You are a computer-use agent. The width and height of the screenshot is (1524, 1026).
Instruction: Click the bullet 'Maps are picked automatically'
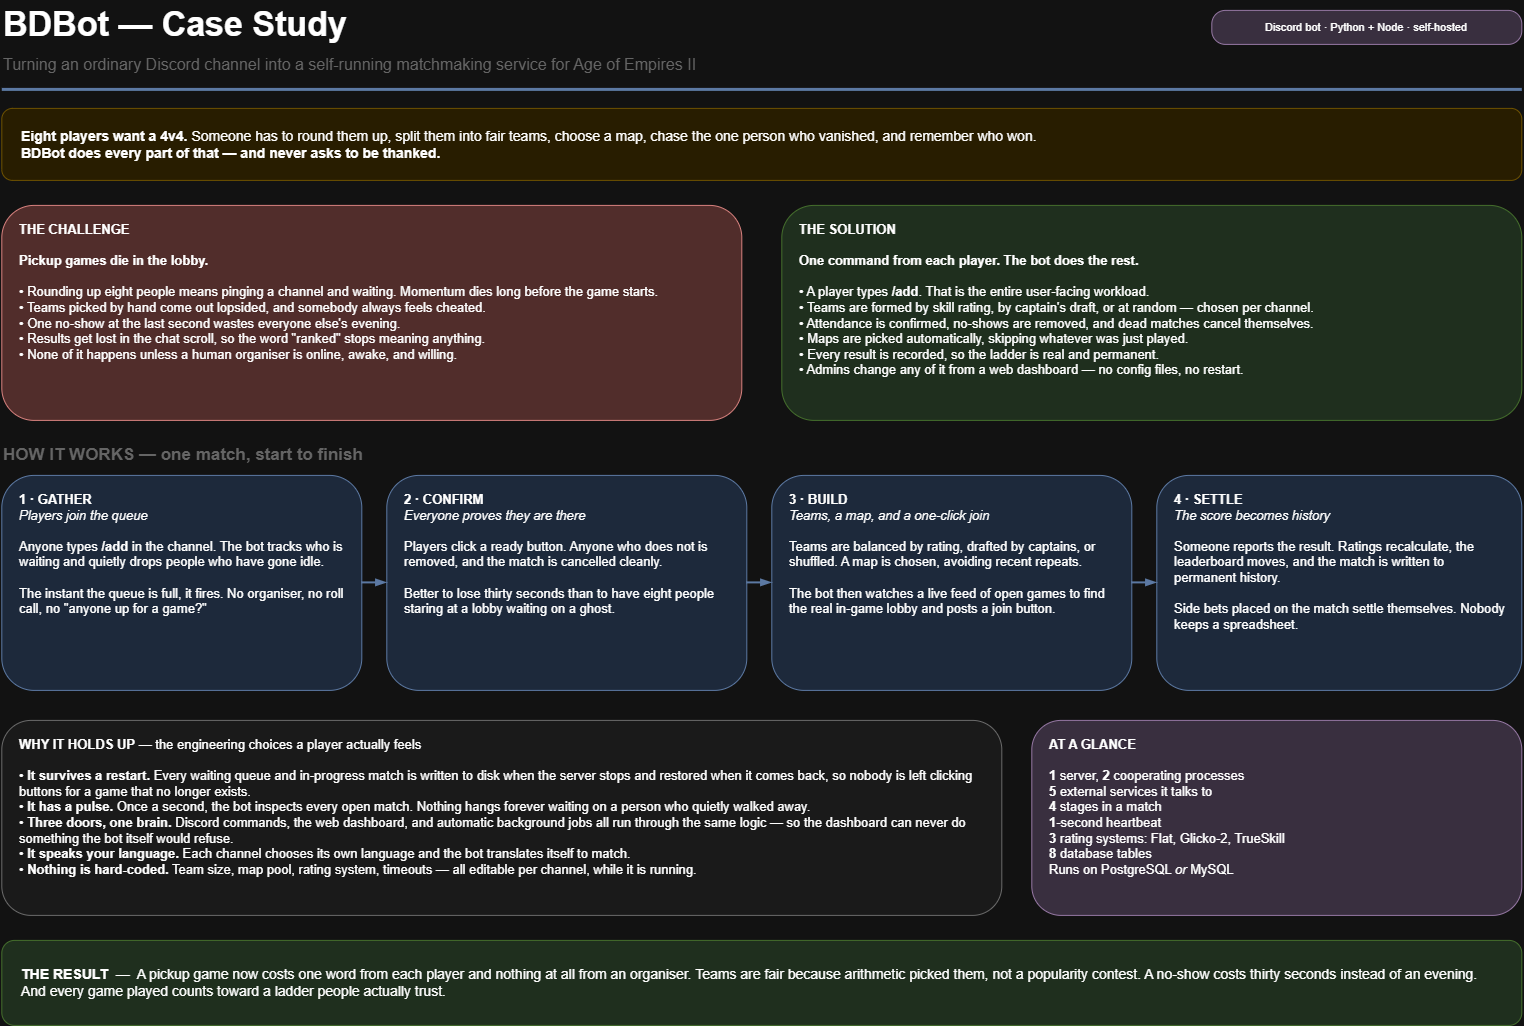pos(993,339)
